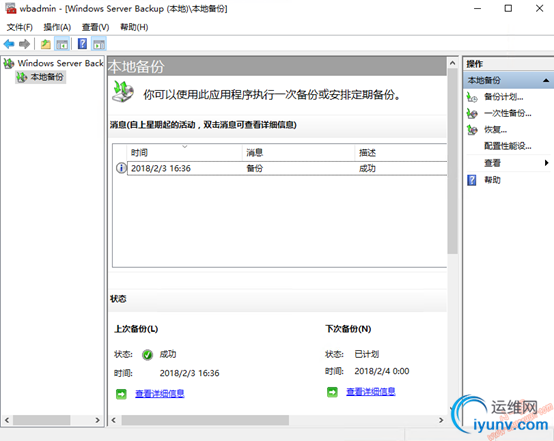
Task: Open the 查看(V) menu
Action: click(x=95, y=27)
